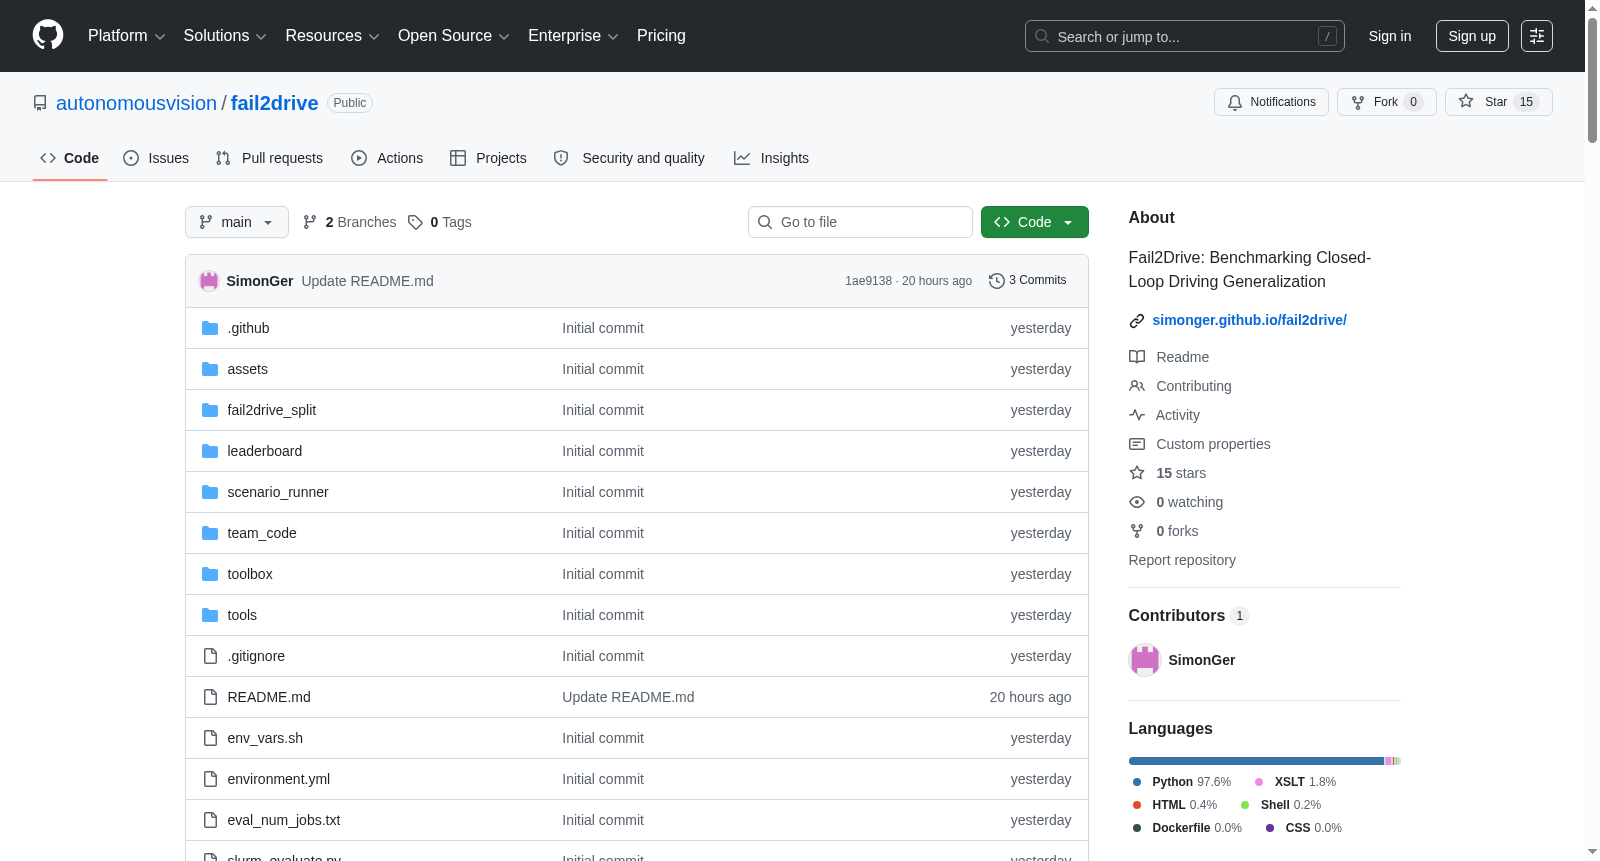Expand the Solutions menu
Image resolution: width=1600 pixels, height=861 pixels.
225,36
